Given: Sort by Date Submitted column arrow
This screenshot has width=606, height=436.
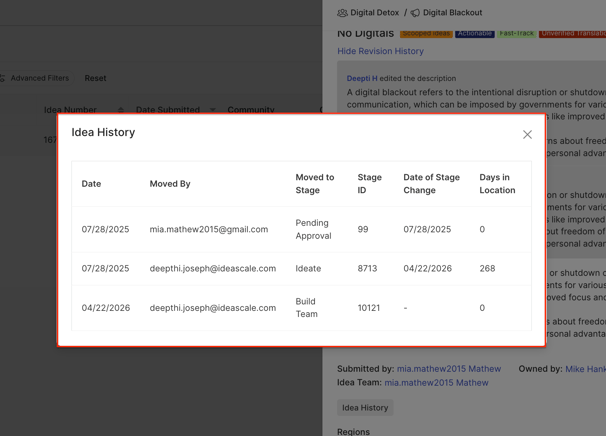Looking at the screenshot, I should 213,110.
